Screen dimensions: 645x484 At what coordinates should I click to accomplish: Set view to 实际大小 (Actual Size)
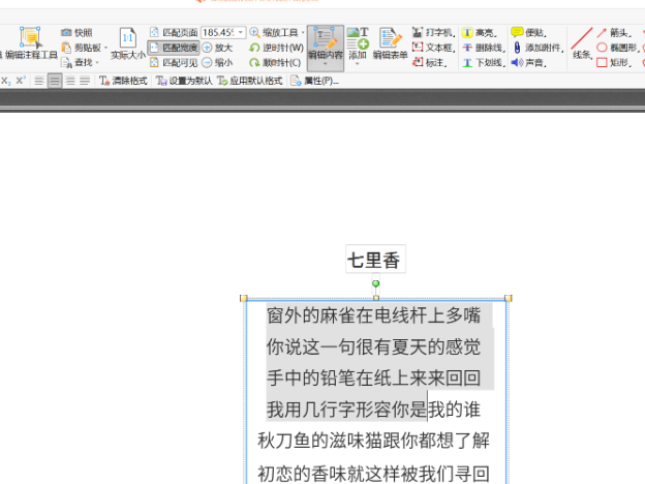coord(128,44)
